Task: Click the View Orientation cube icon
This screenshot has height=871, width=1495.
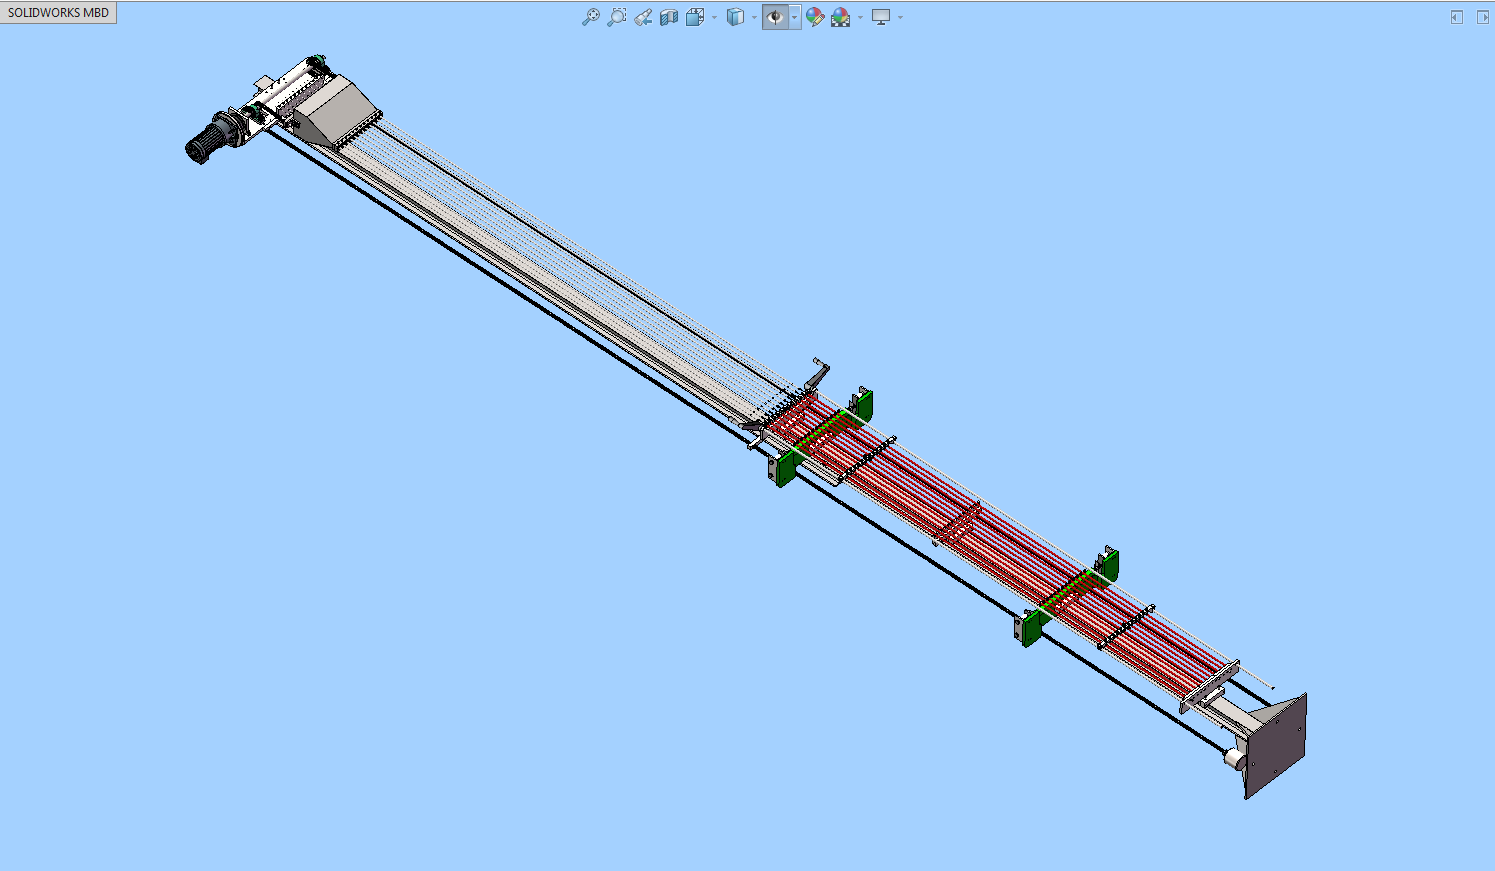Action: (695, 17)
